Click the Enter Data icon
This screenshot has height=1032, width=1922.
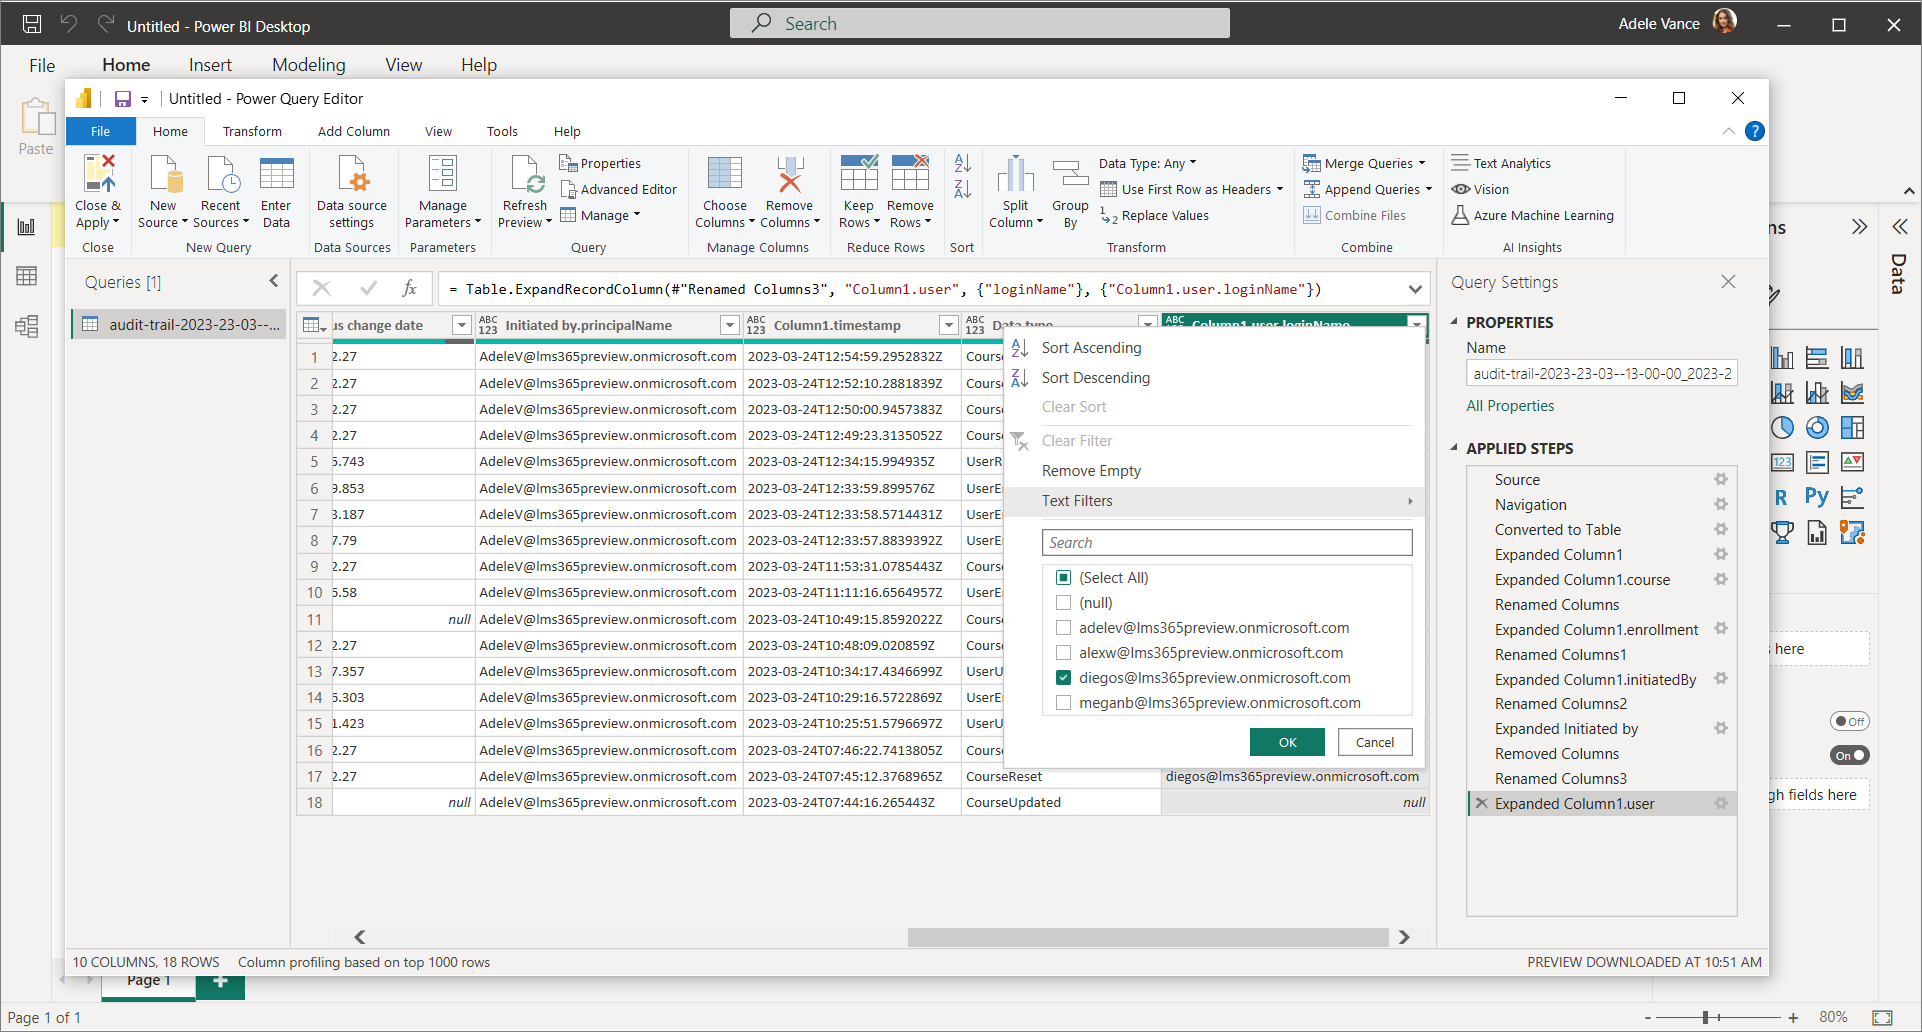tap(276, 175)
